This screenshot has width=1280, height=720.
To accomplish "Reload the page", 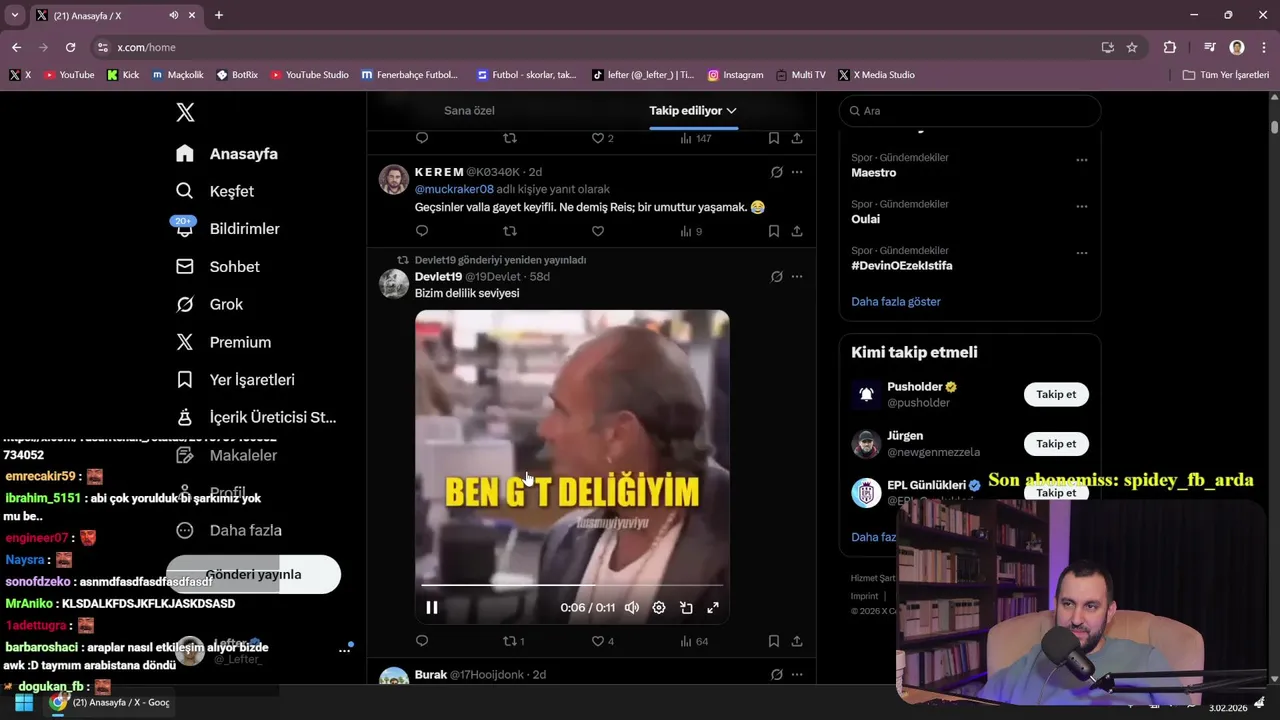I will (x=70, y=47).
